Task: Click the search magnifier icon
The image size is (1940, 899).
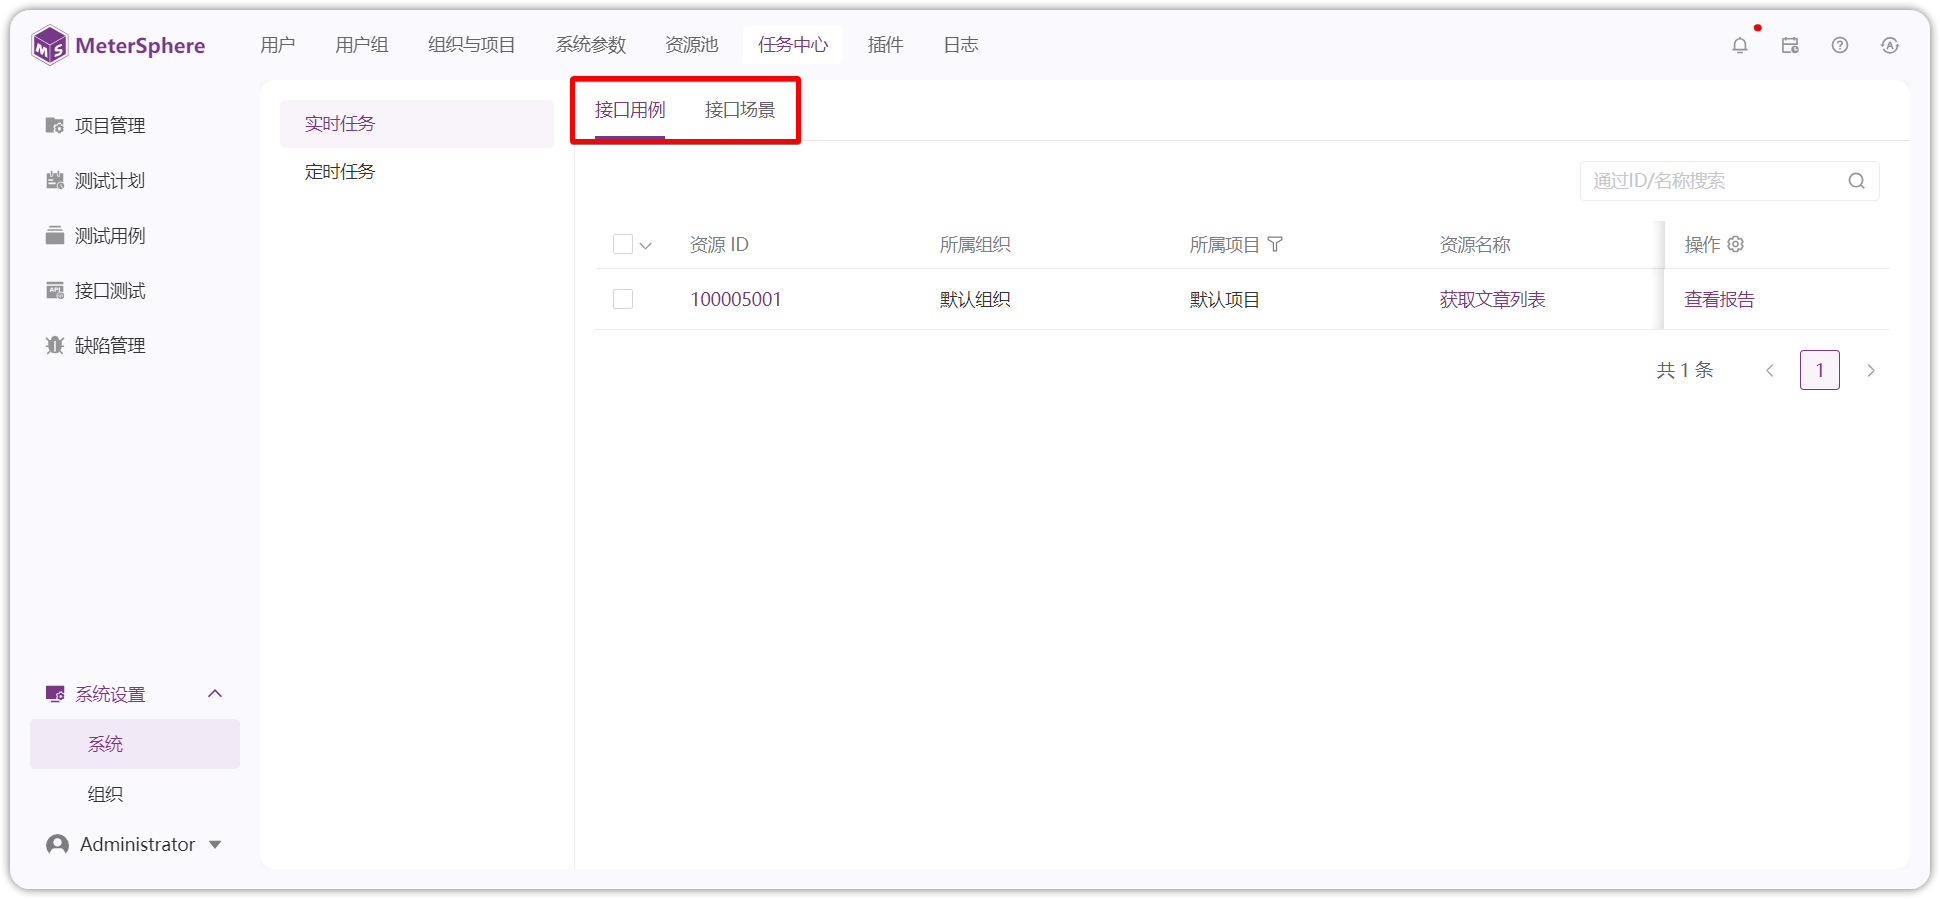Action: click(1857, 181)
